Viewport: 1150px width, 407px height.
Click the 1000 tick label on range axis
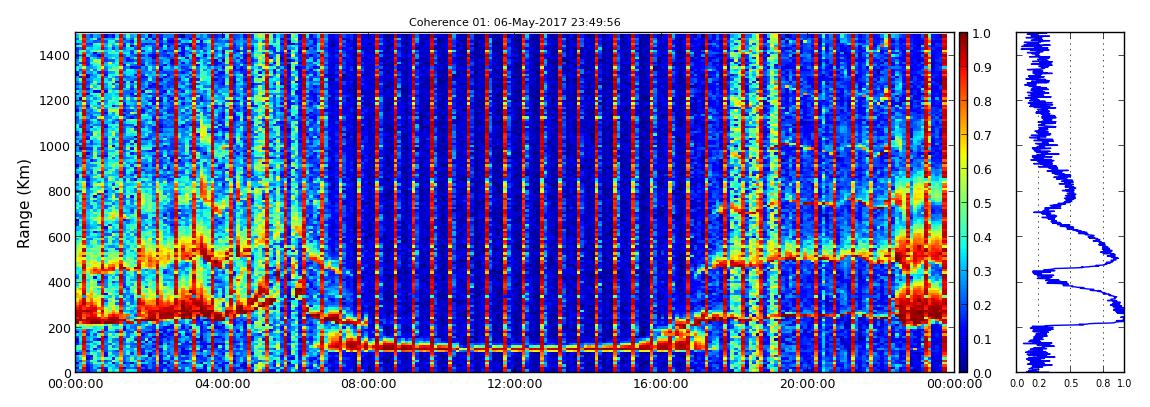click(x=55, y=147)
